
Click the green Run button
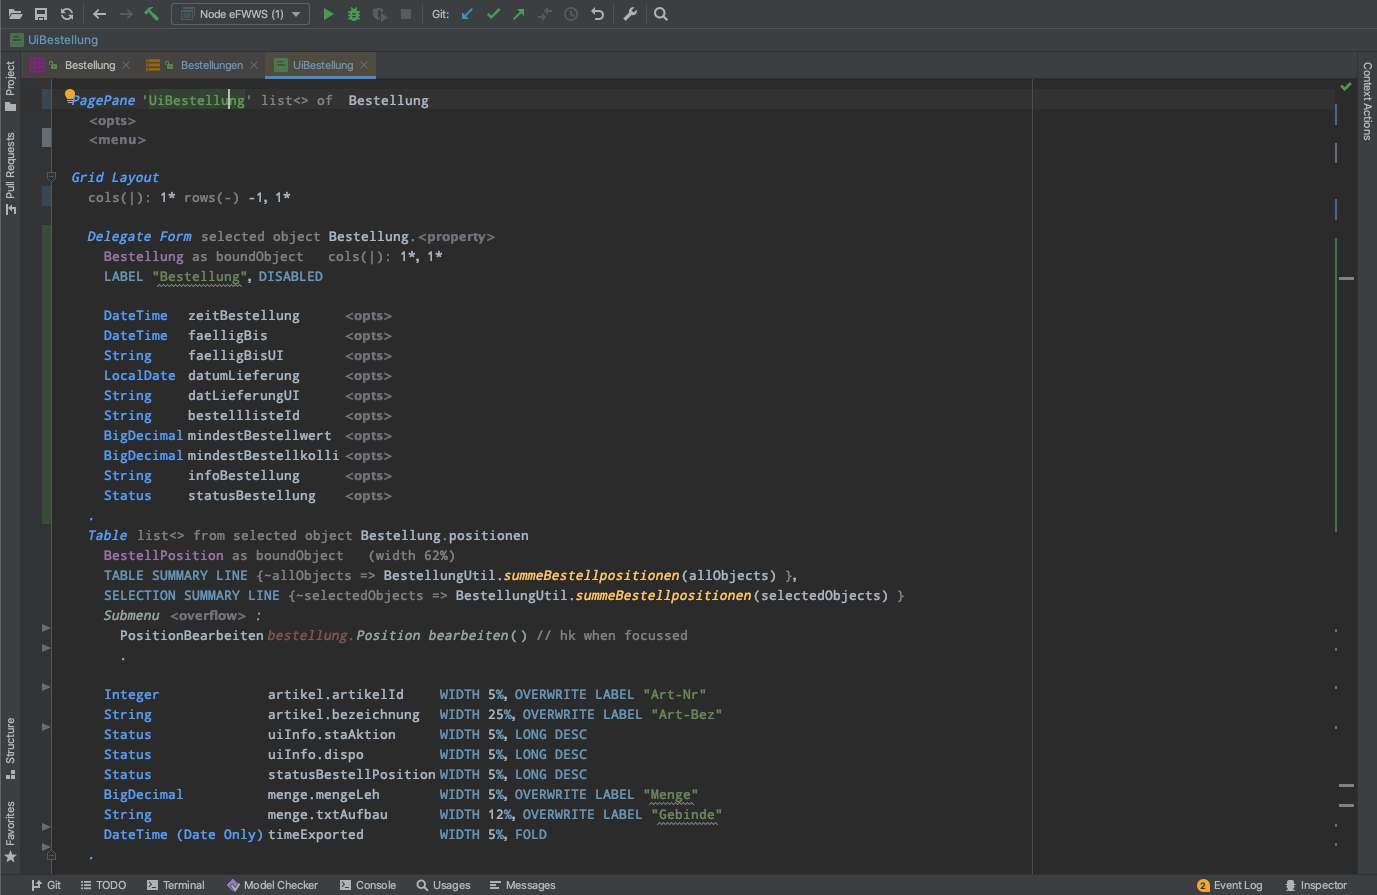pyautogui.click(x=328, y=14)
